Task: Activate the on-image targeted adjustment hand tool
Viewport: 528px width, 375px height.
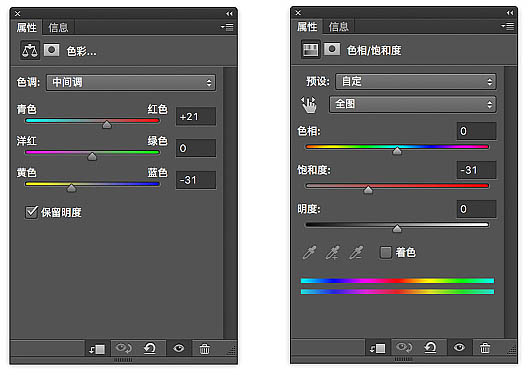Action: (309, 105)
